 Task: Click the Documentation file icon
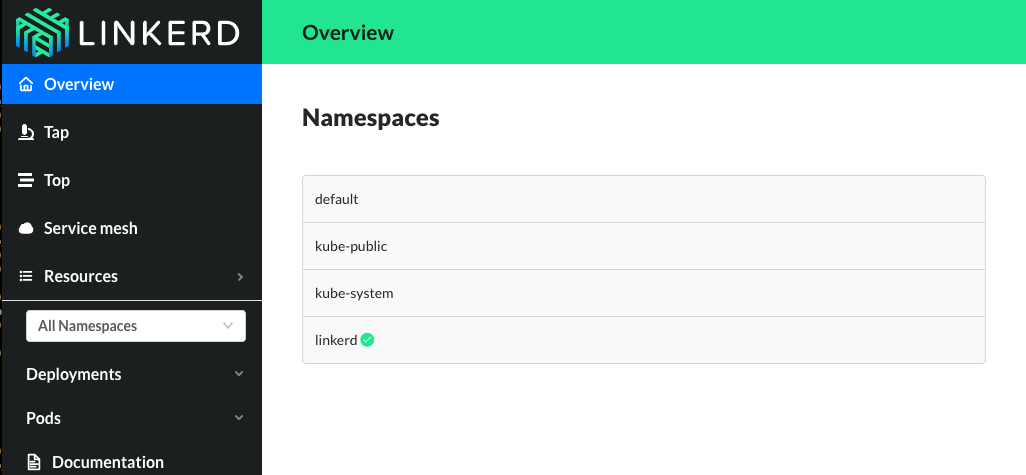(x=35, y=462)
